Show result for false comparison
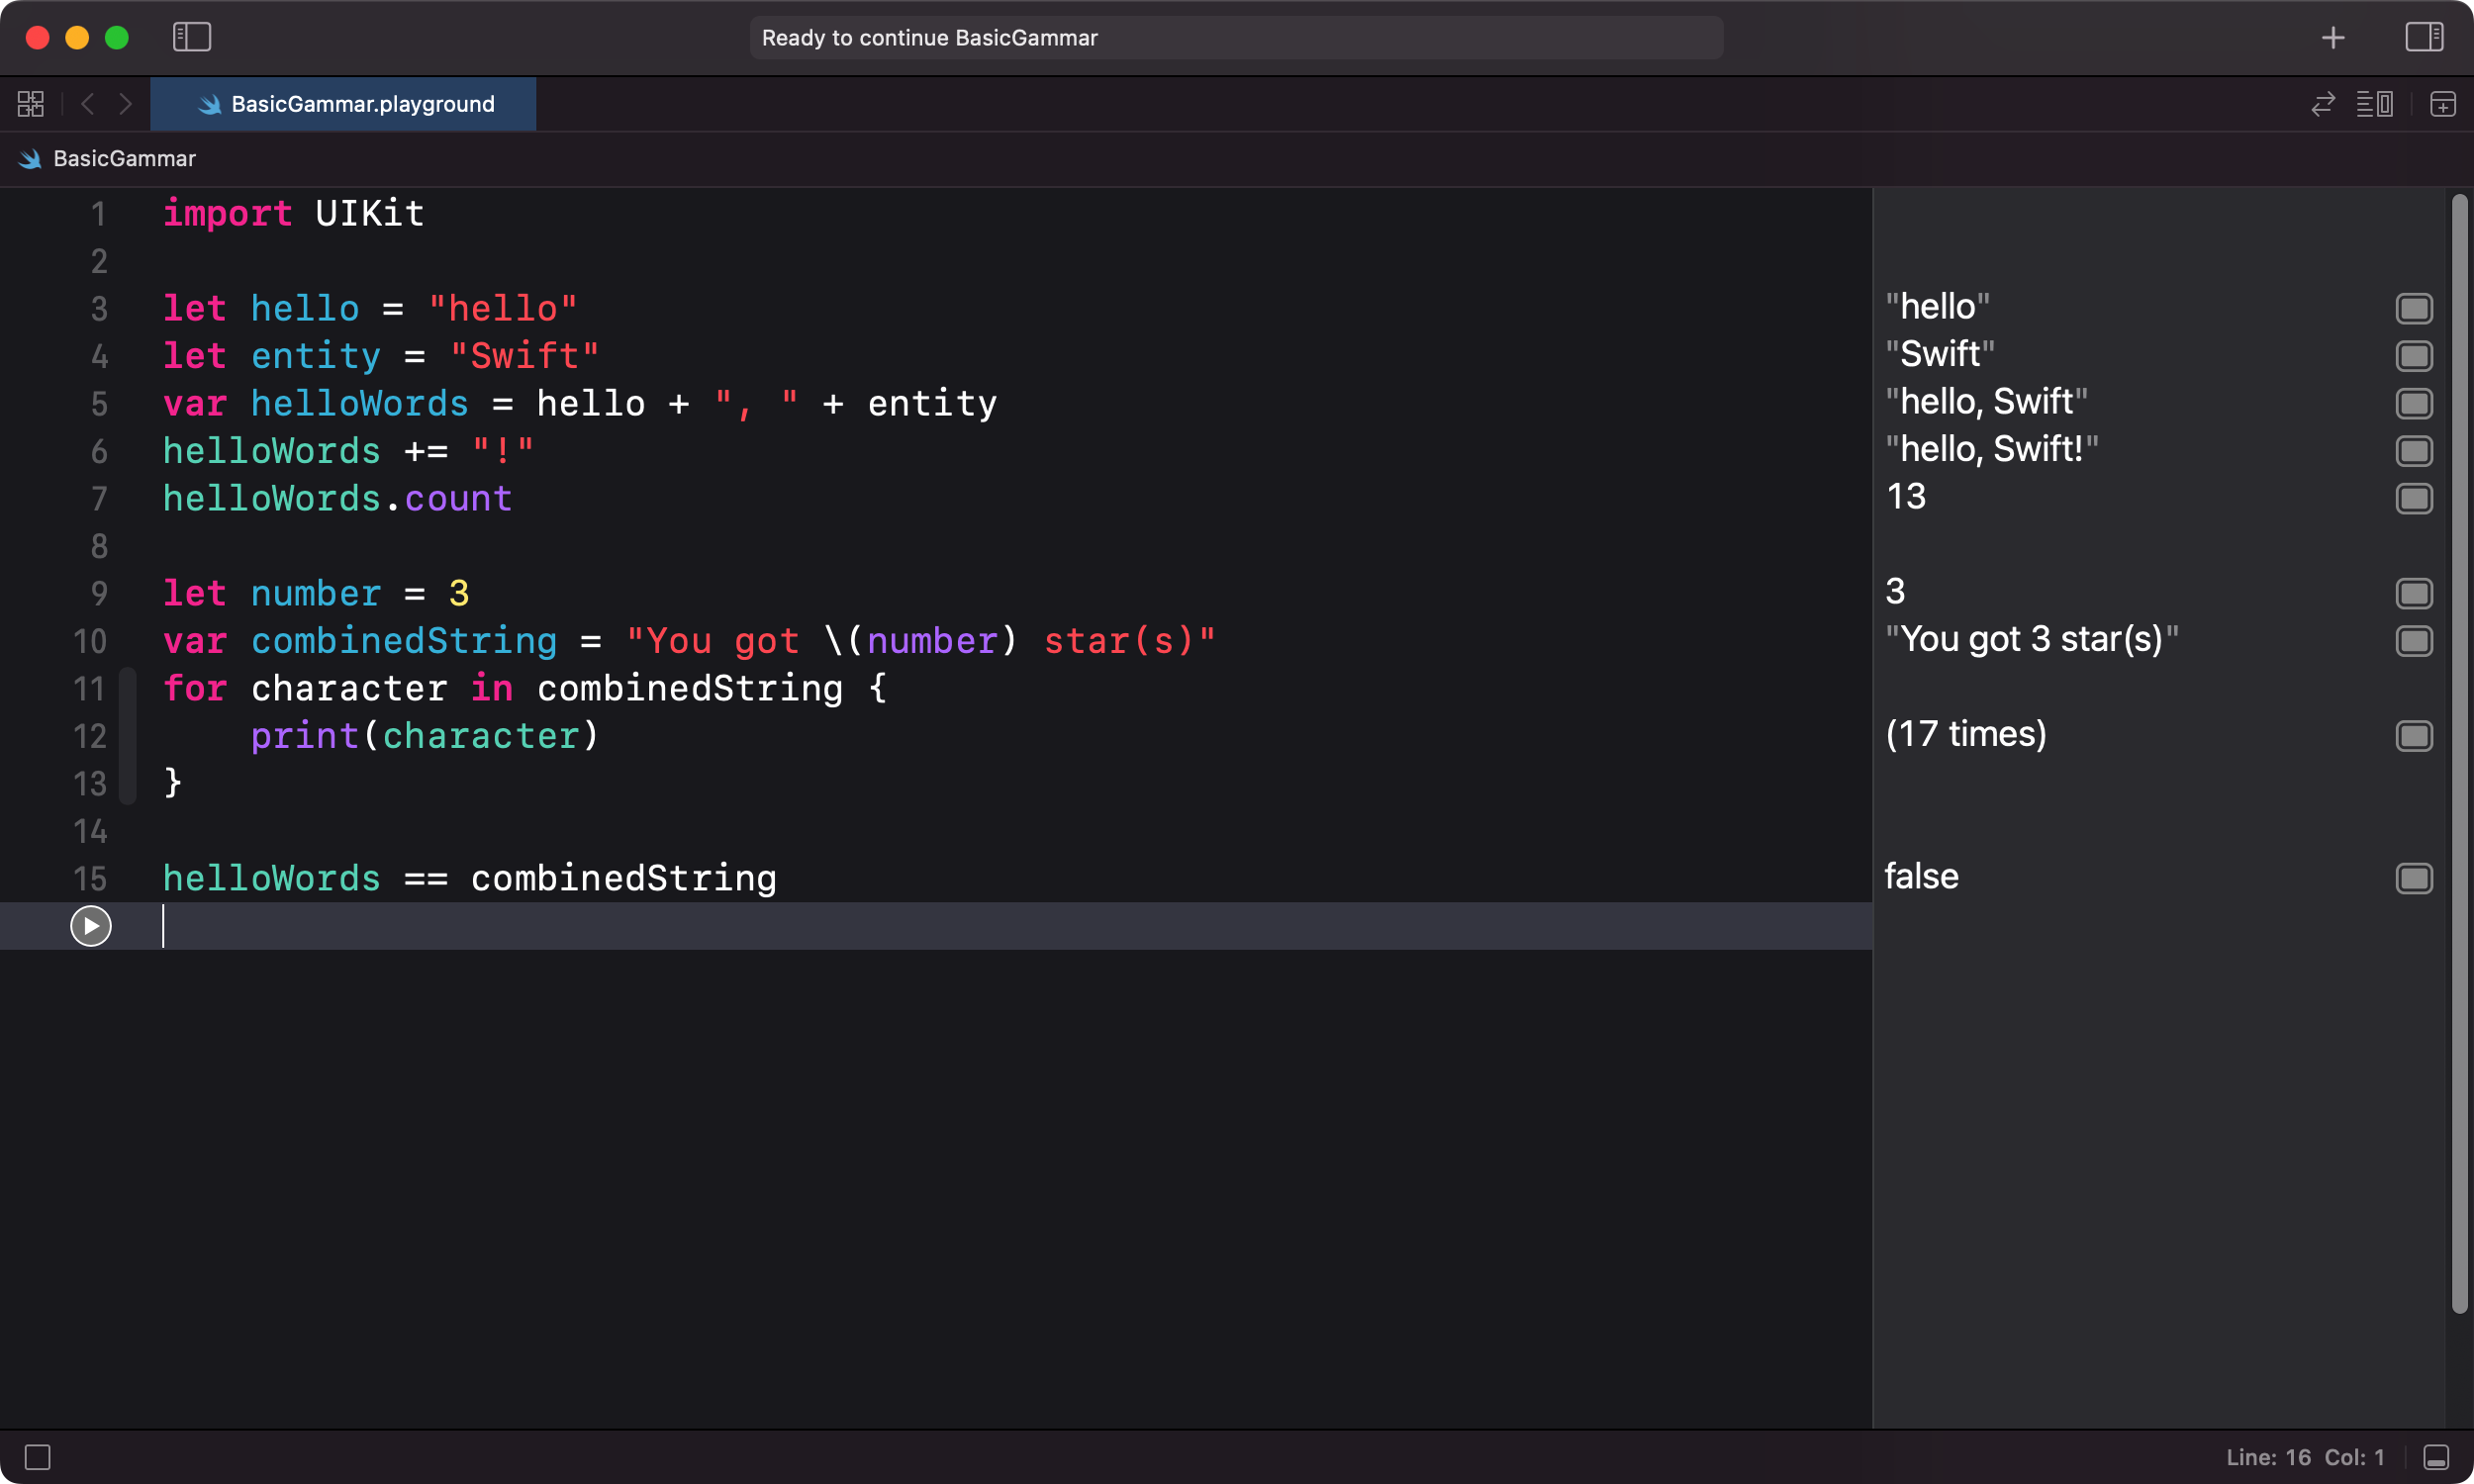This screenshot has height=1484, width=2474. click(2414, 878)
